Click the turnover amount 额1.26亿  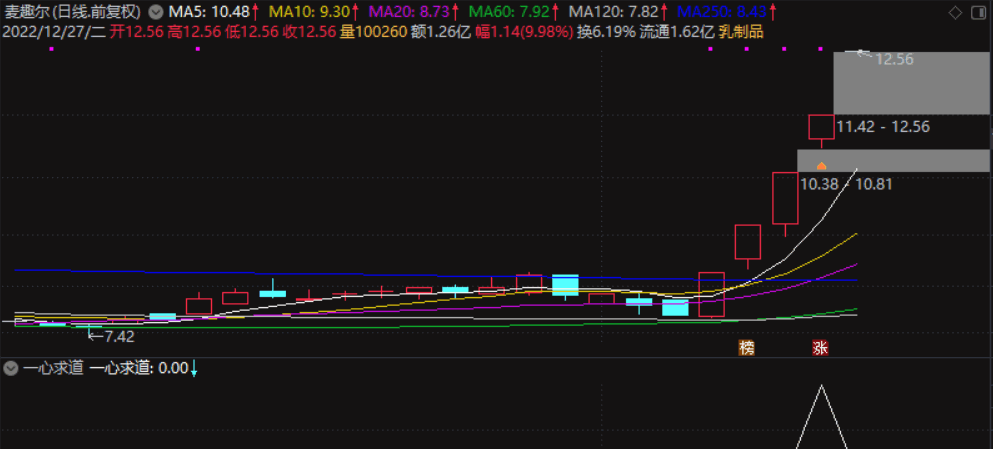[x=441, y=32]
